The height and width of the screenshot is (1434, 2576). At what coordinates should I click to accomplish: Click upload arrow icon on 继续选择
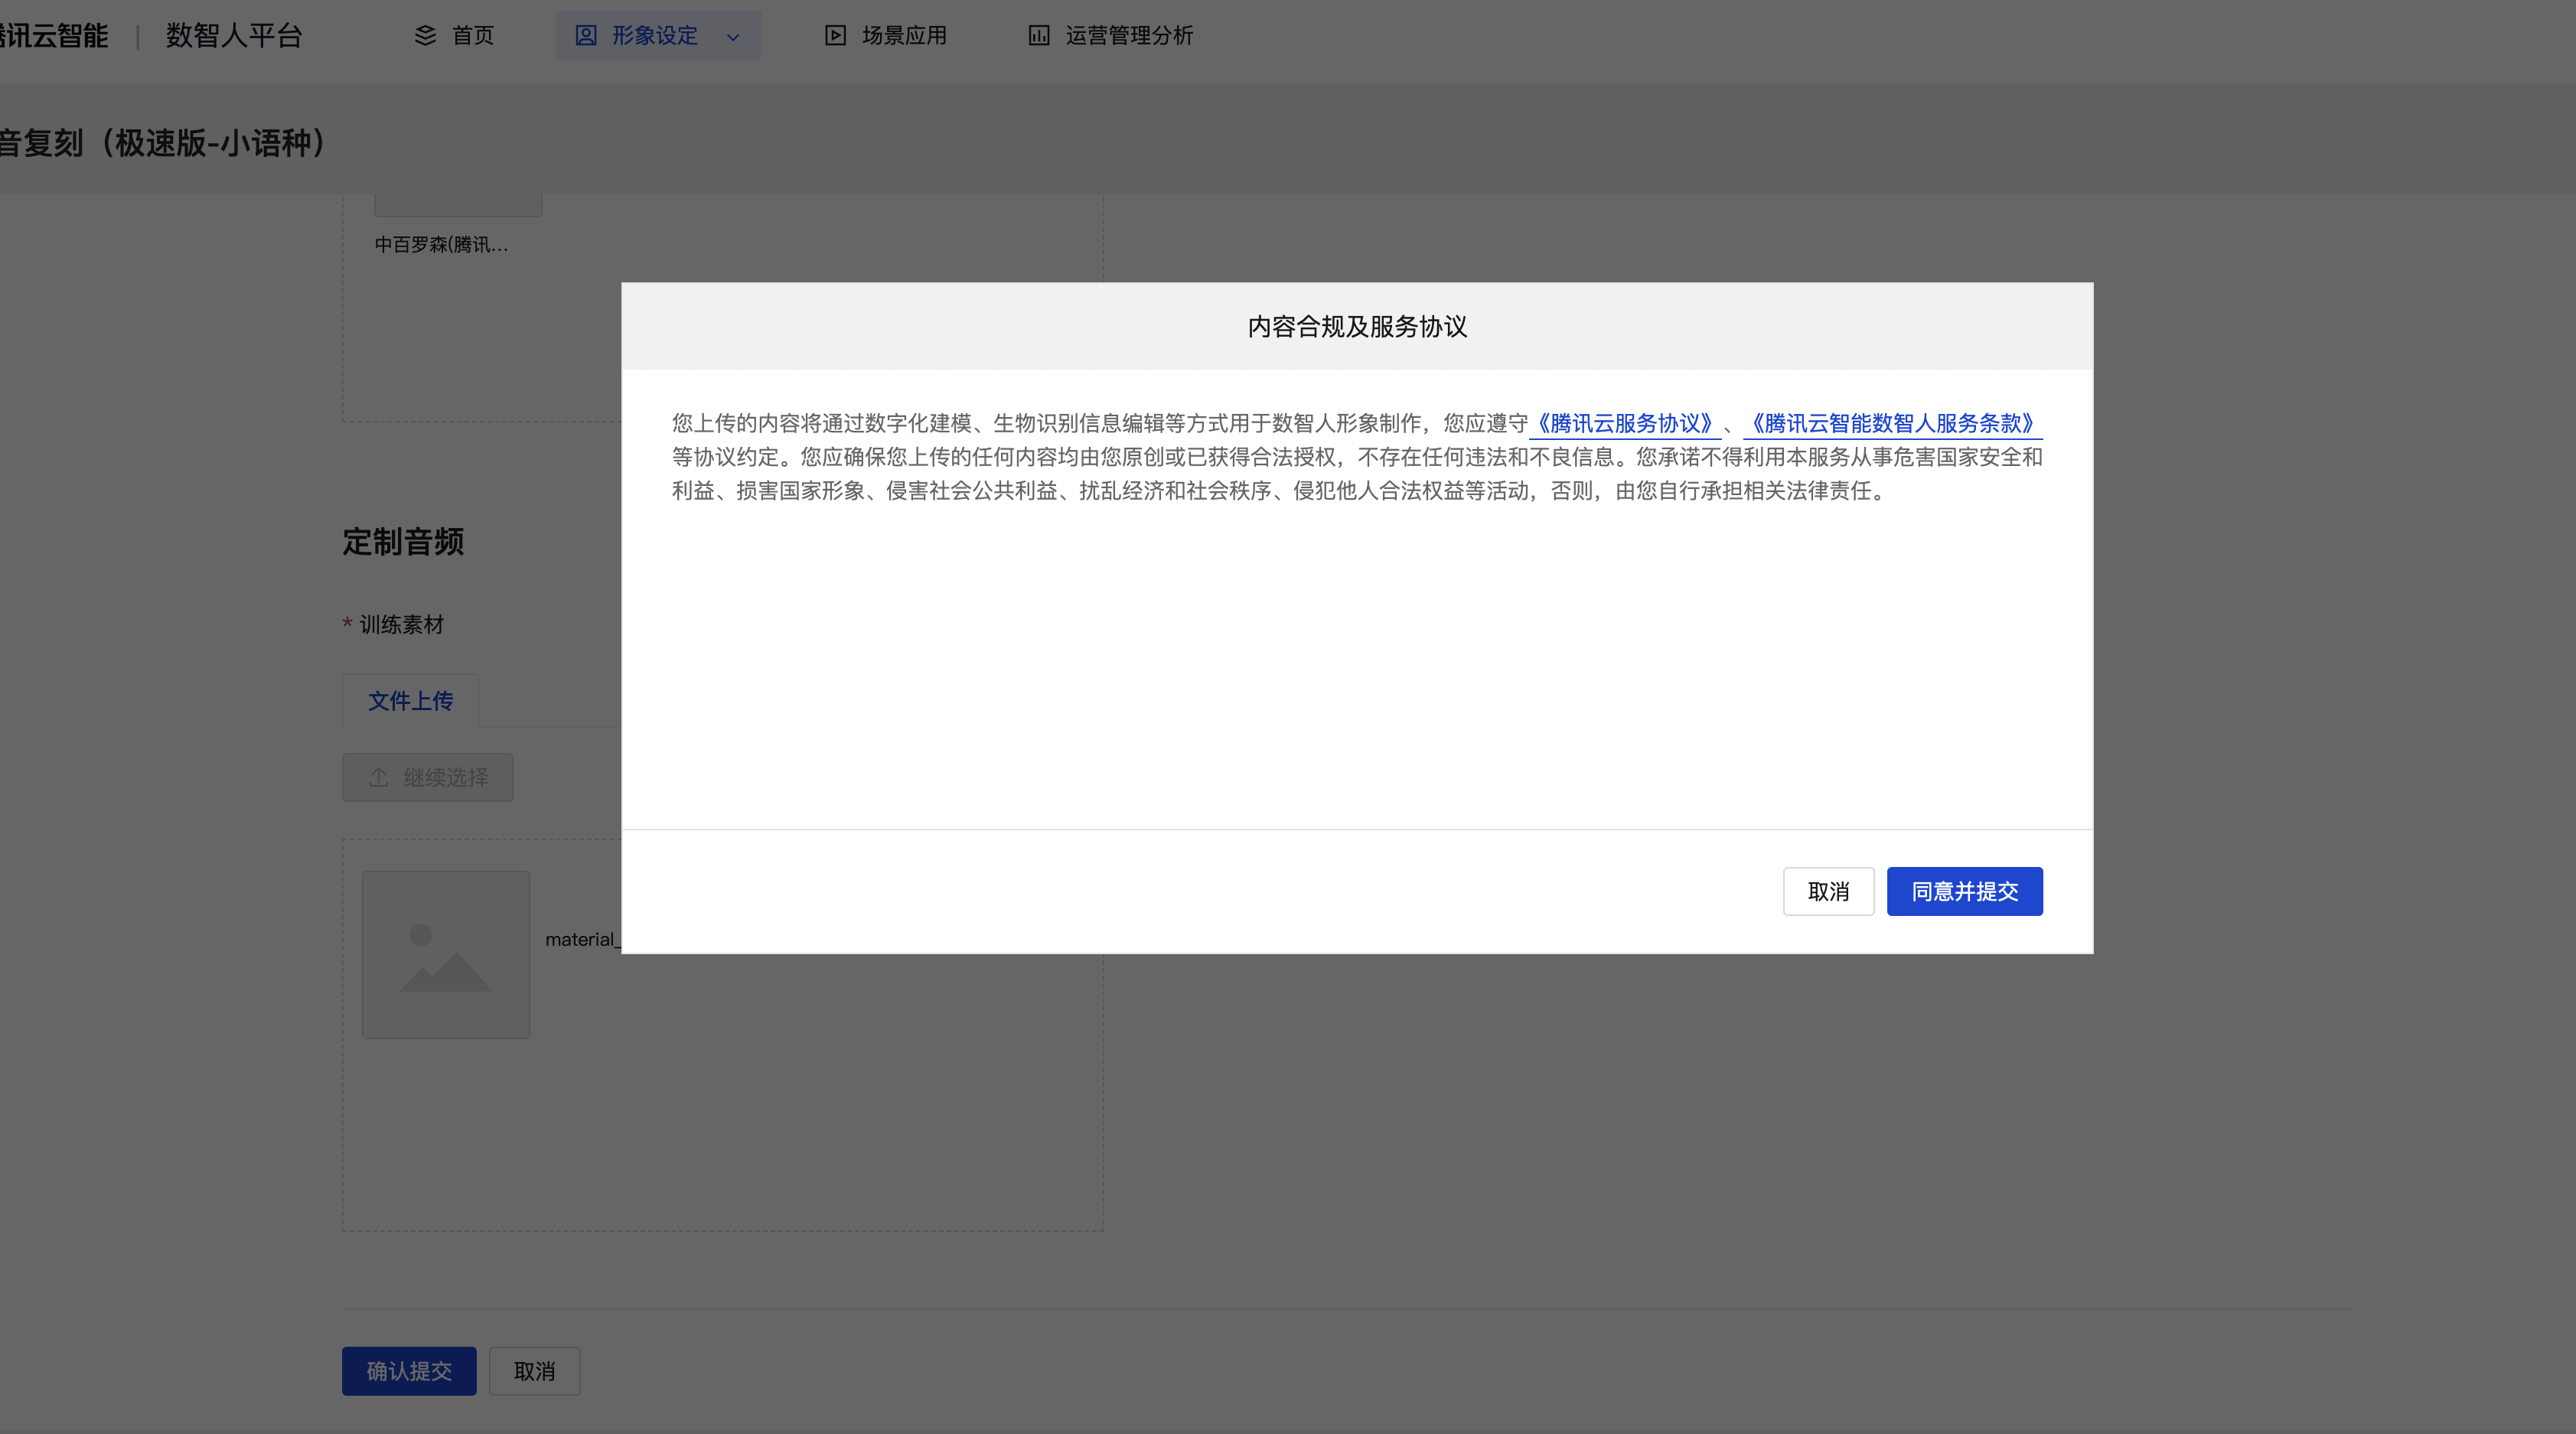[378, 777]
